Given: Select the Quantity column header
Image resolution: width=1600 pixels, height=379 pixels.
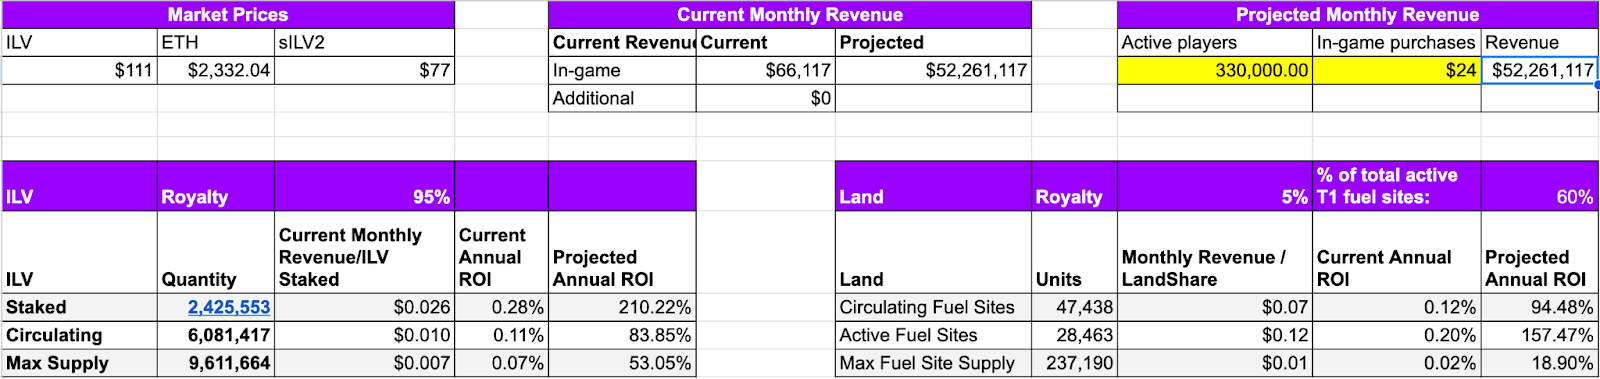Looking at the screenshot, I should tap(216, 252).
